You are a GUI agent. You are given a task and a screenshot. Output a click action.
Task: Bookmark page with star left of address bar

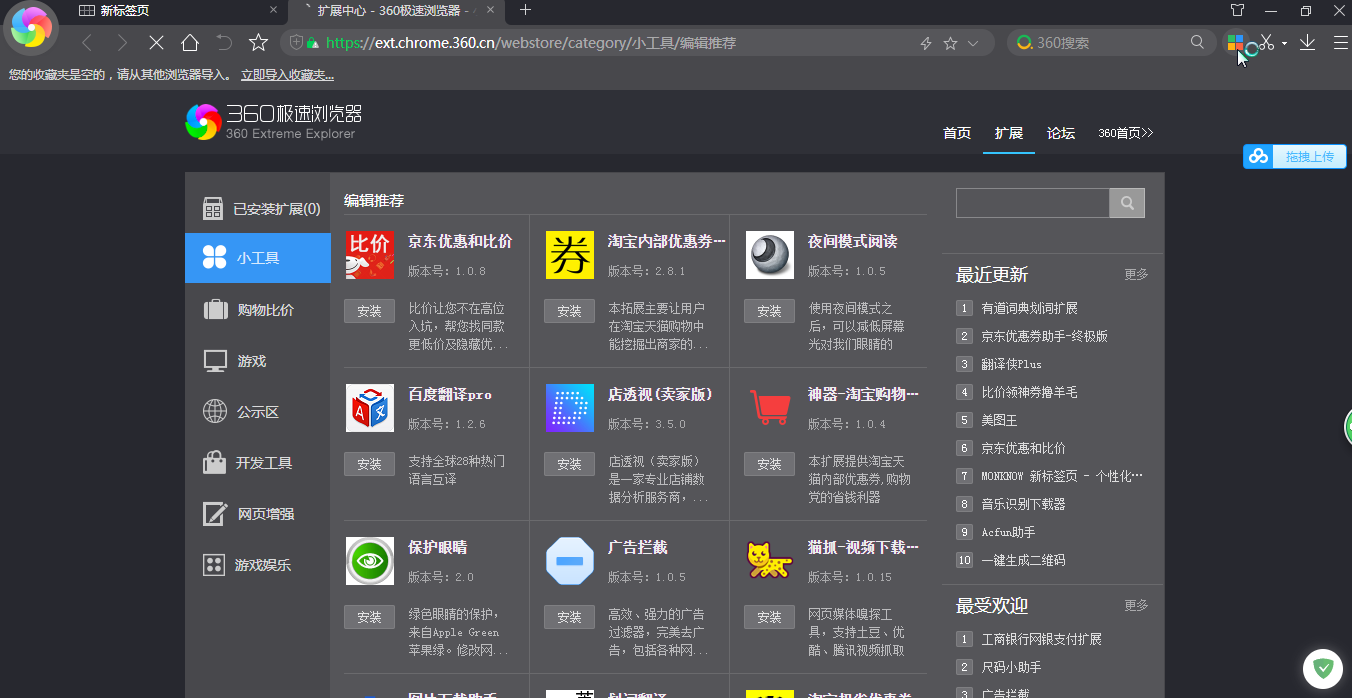[258, 43]
